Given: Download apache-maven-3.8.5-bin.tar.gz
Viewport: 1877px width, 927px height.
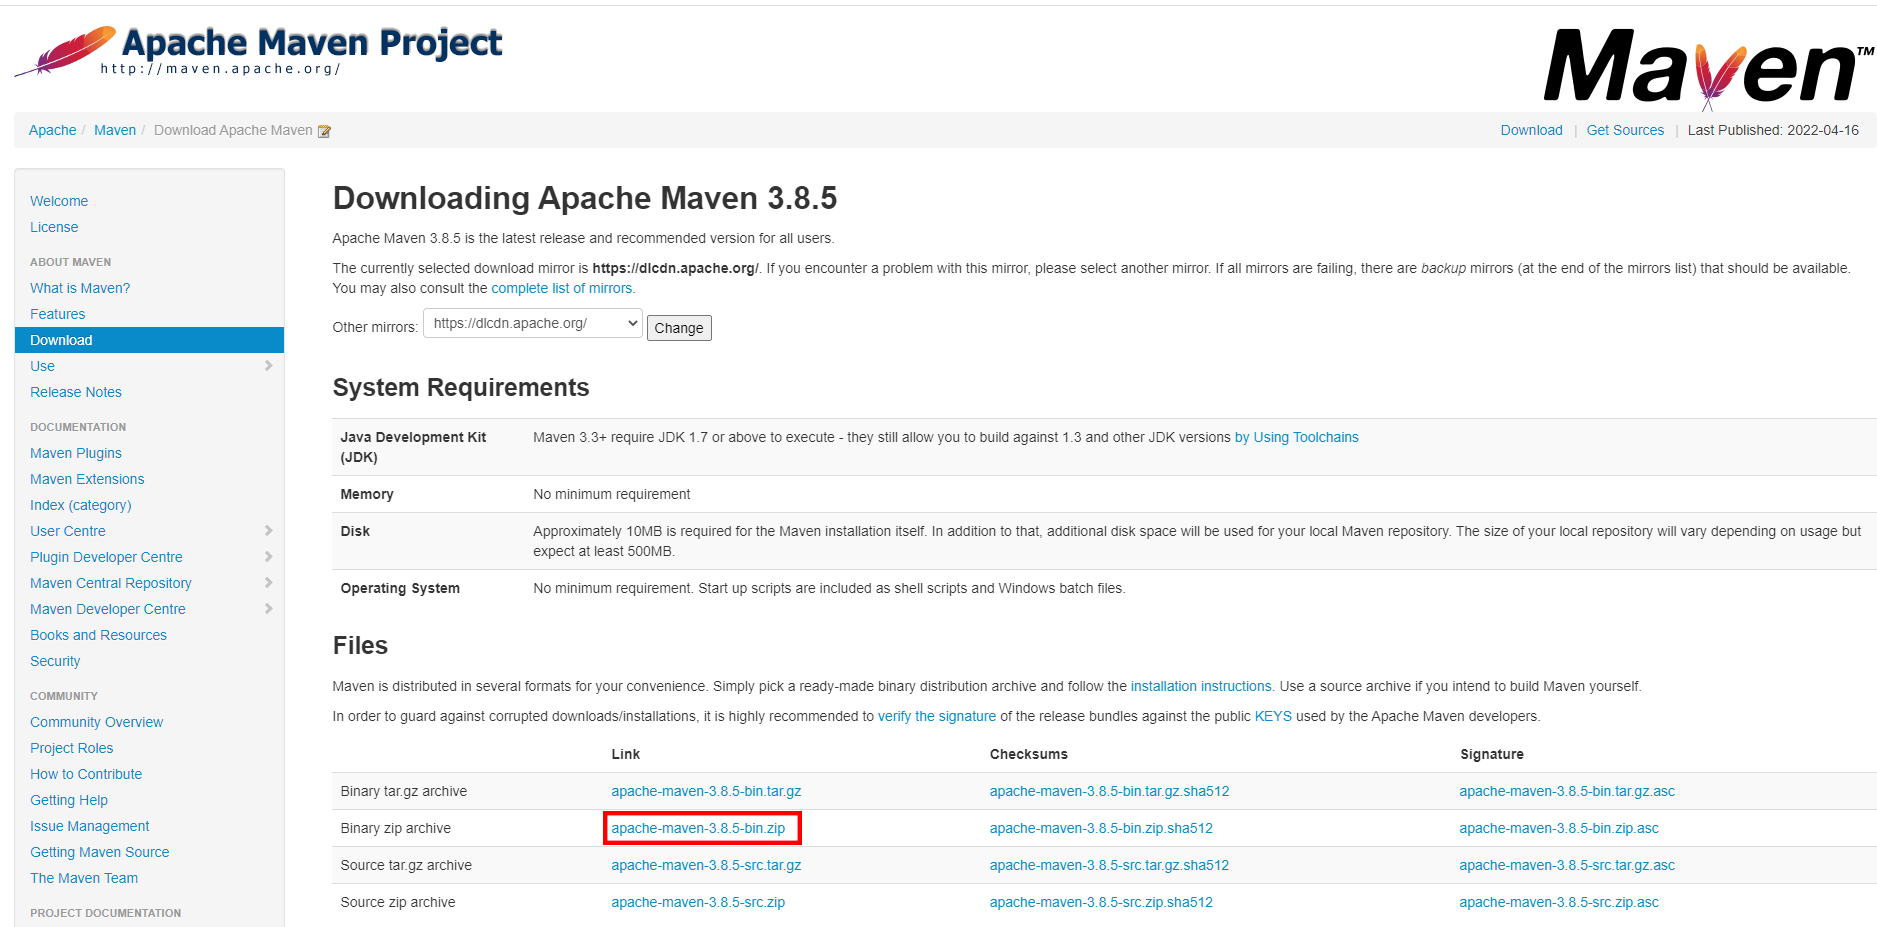Looking at the screenshot, I should click(x=706, y=791).
